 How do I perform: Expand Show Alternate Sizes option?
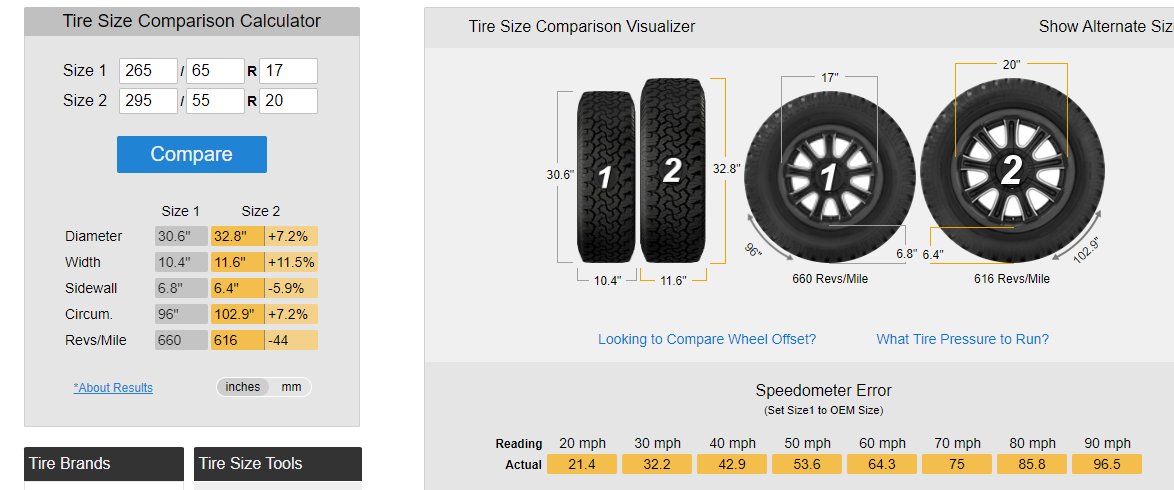coord(1106,26)
